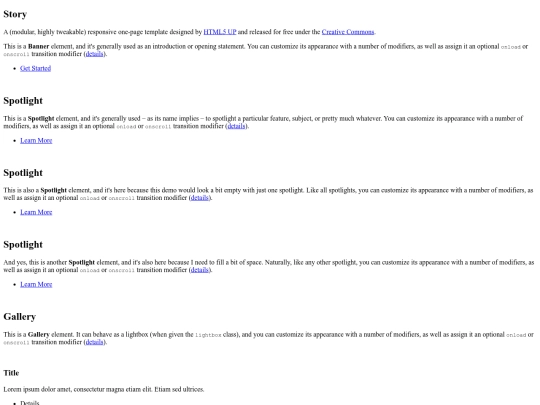Open details link in 'another Spotlight' paragraph
540x405 pixels.
coord(200,270)
